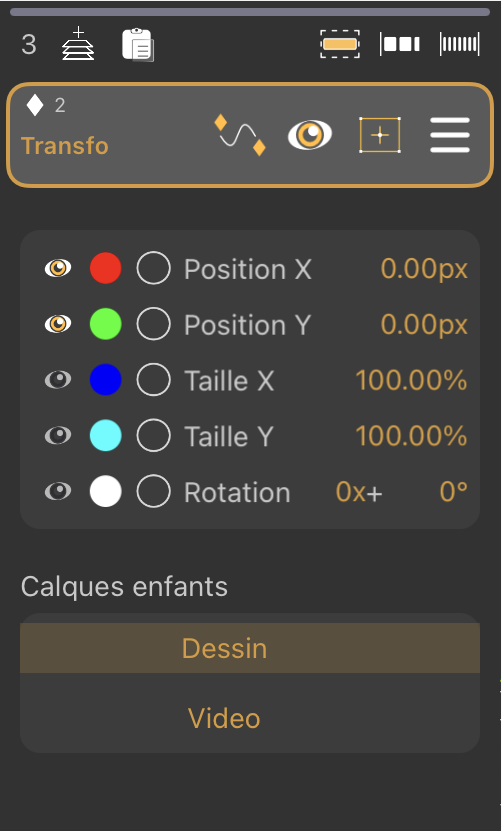502x831 pixels.
Task: Switch to the dense frames timeline view icon
Action: tap(460, 44)
